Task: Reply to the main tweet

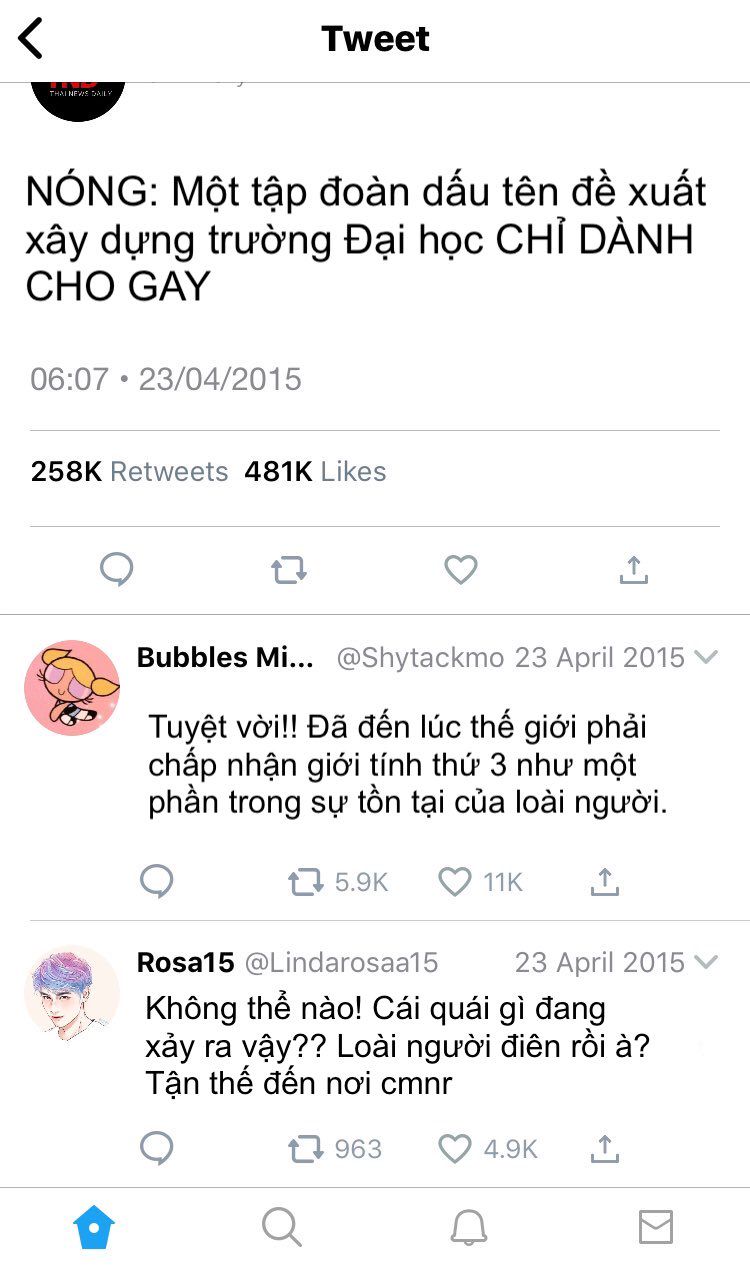Action: coord(117,570)
